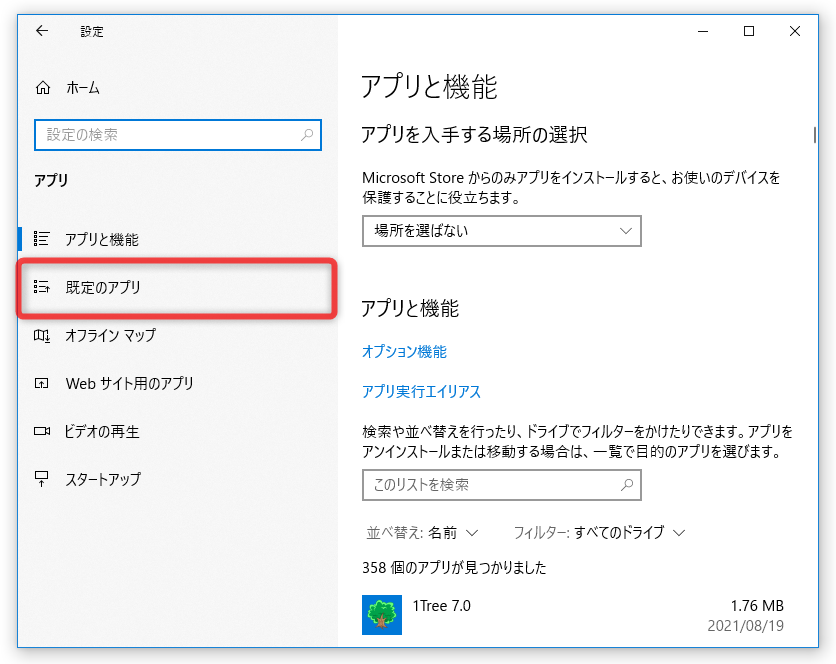Click the magnifier icon in このリストを検索 box

pyautogui.click(x=627, y=485)
